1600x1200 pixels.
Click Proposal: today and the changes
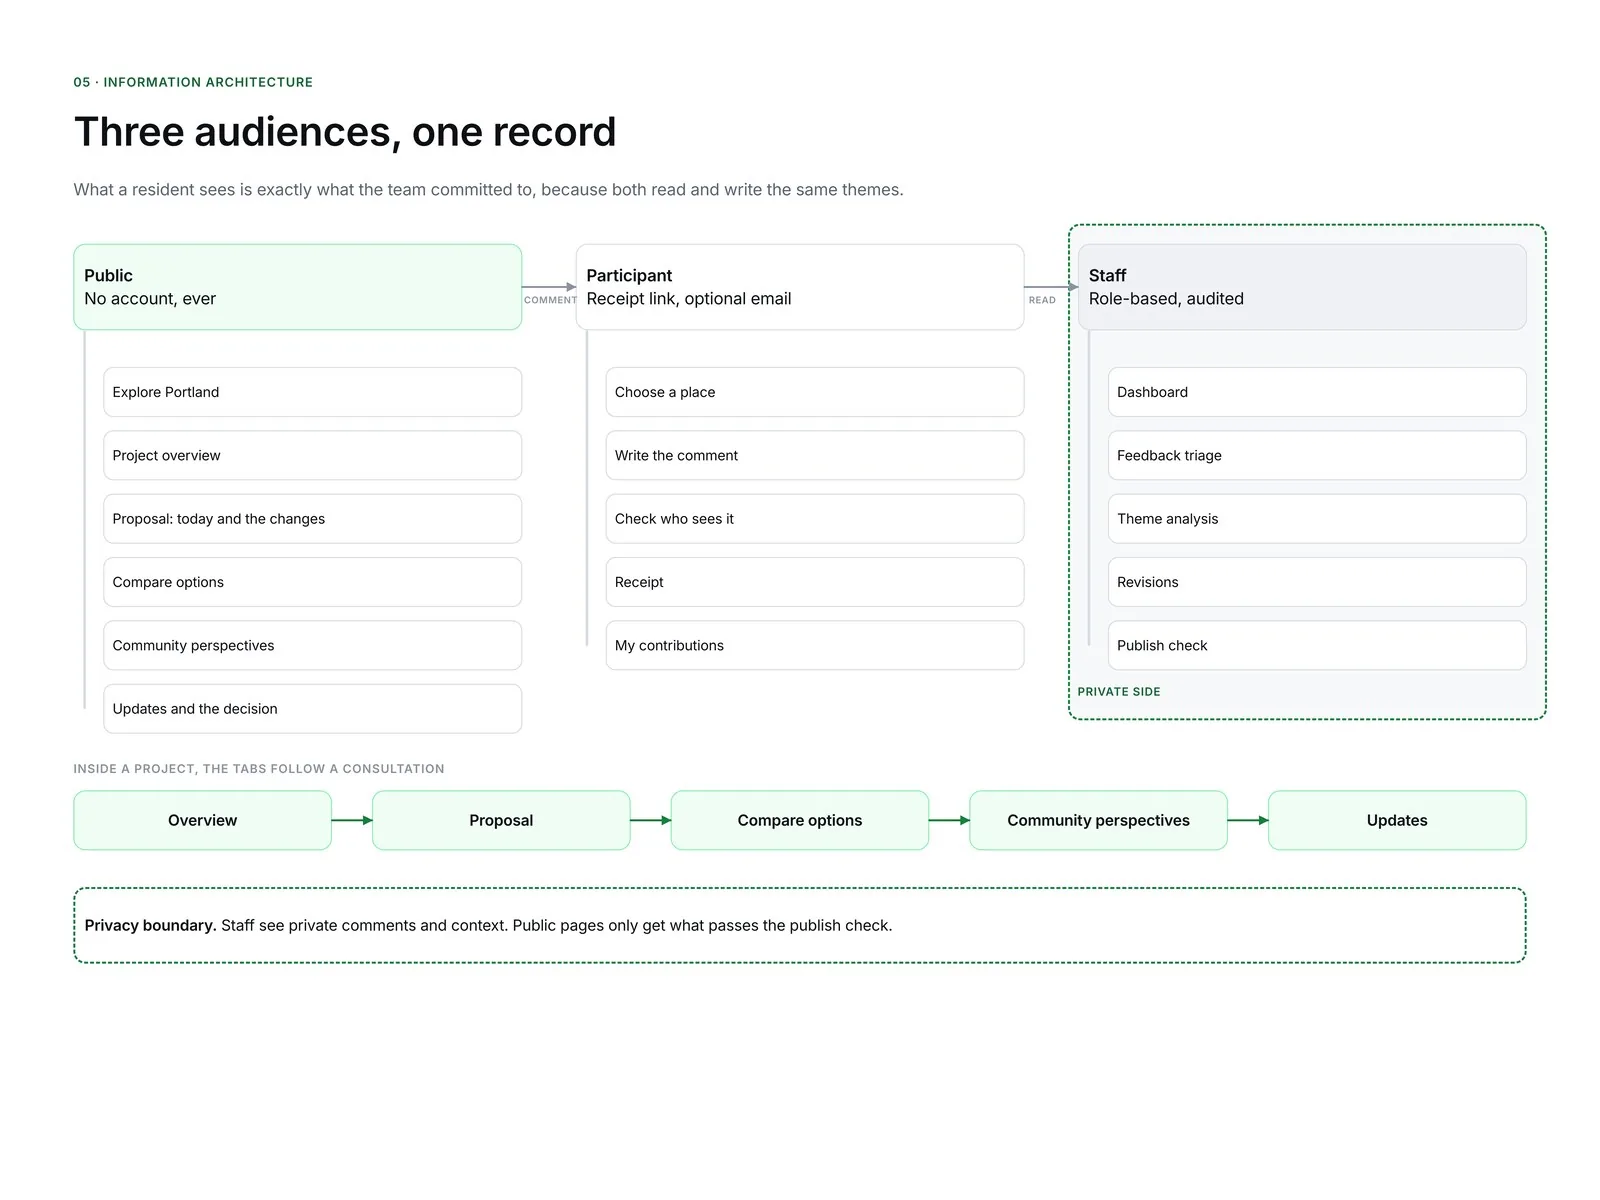(x=312, y=519)
